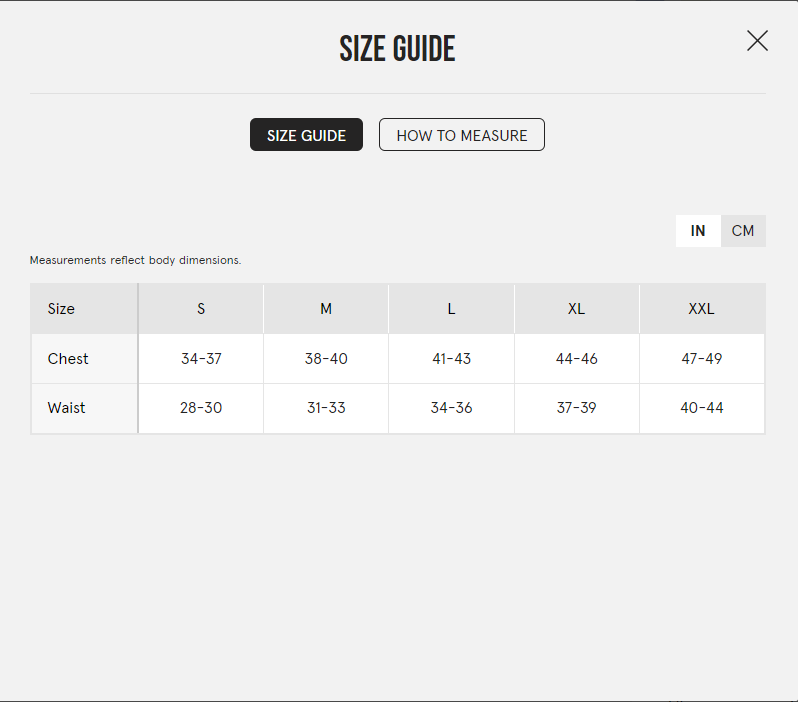Click the M size column header

click(x=326, y=309)
